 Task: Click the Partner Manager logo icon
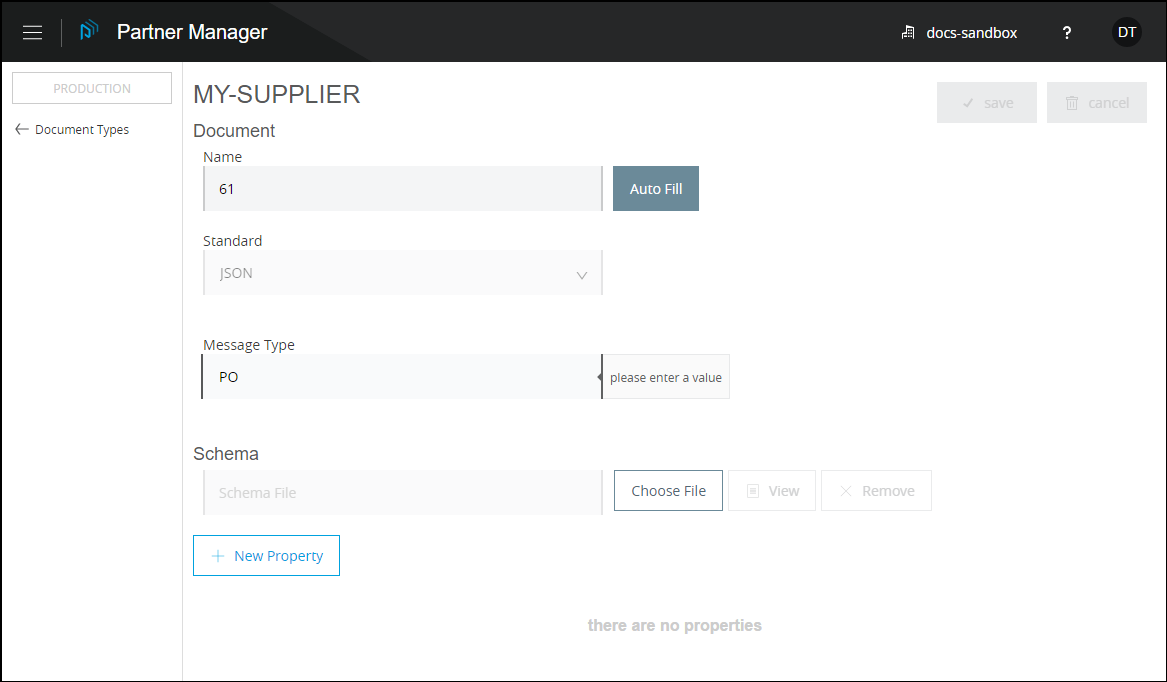pos(90,31)
